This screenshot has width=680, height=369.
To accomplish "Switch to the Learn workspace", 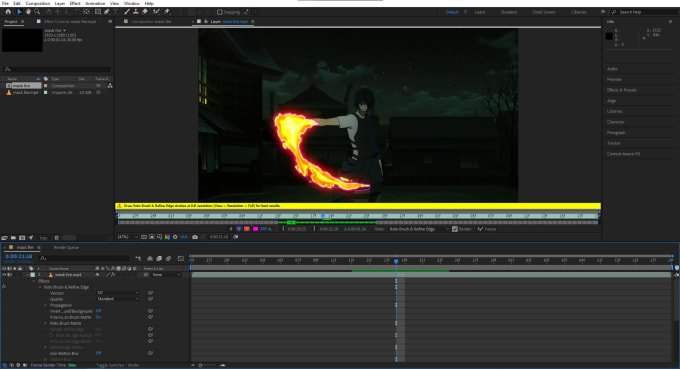I will (480, 12).
